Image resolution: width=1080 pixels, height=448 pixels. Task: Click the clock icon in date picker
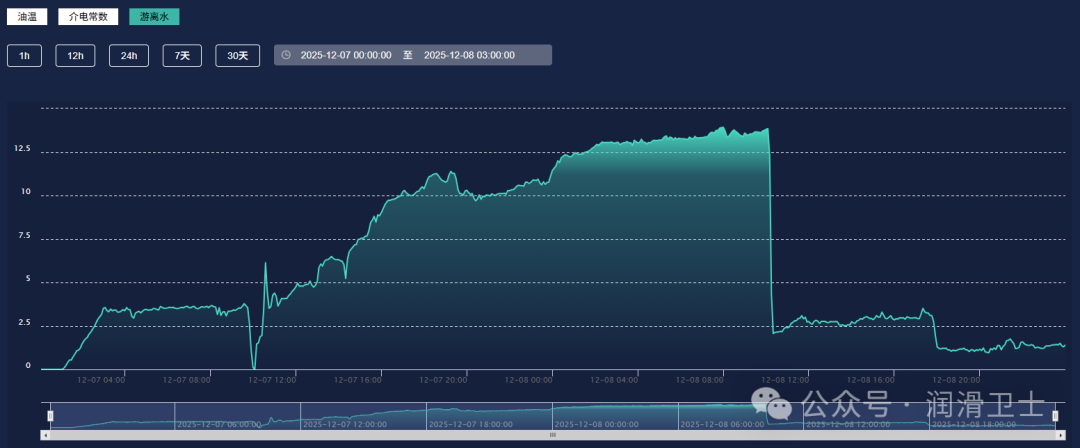click(x=286, y=55)
